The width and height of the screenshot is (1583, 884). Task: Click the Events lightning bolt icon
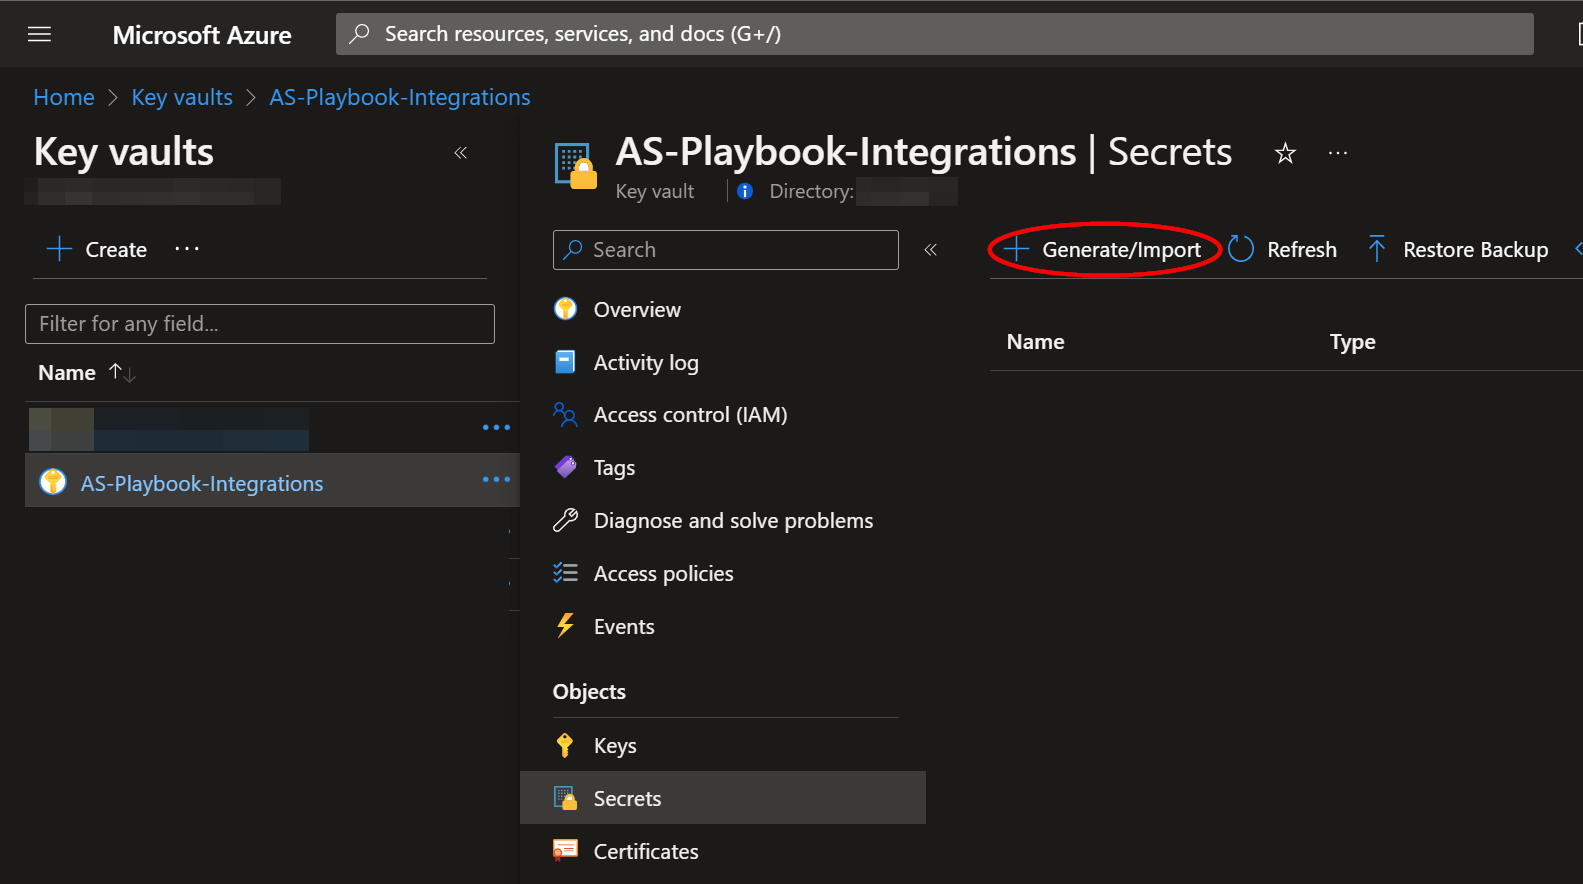[565, 626]
